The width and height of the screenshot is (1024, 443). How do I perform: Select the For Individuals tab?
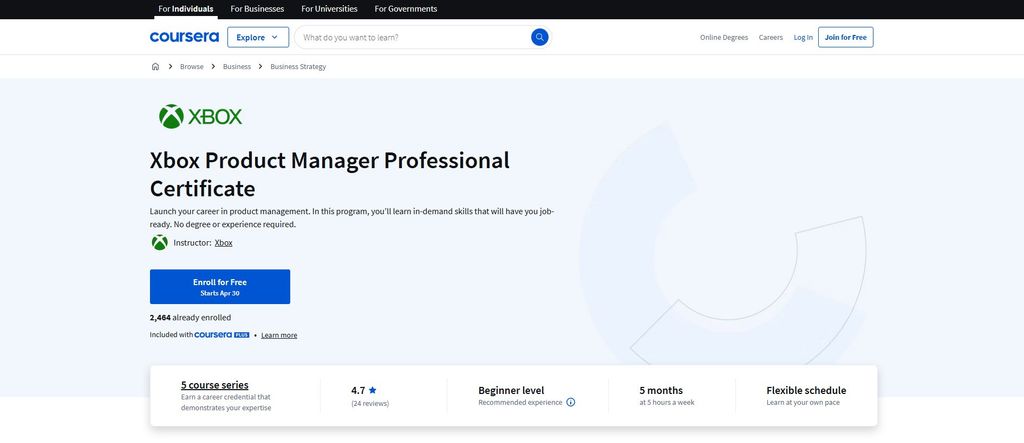point(186,9)
